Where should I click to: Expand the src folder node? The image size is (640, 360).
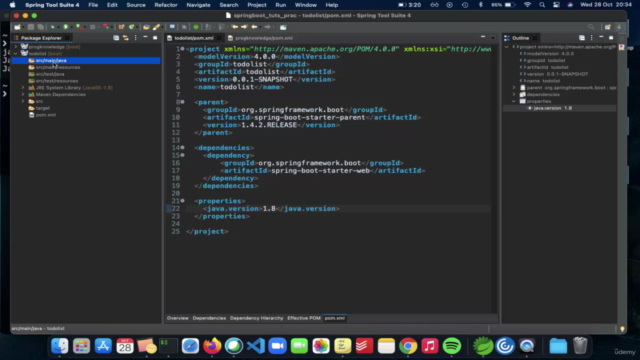23,101
